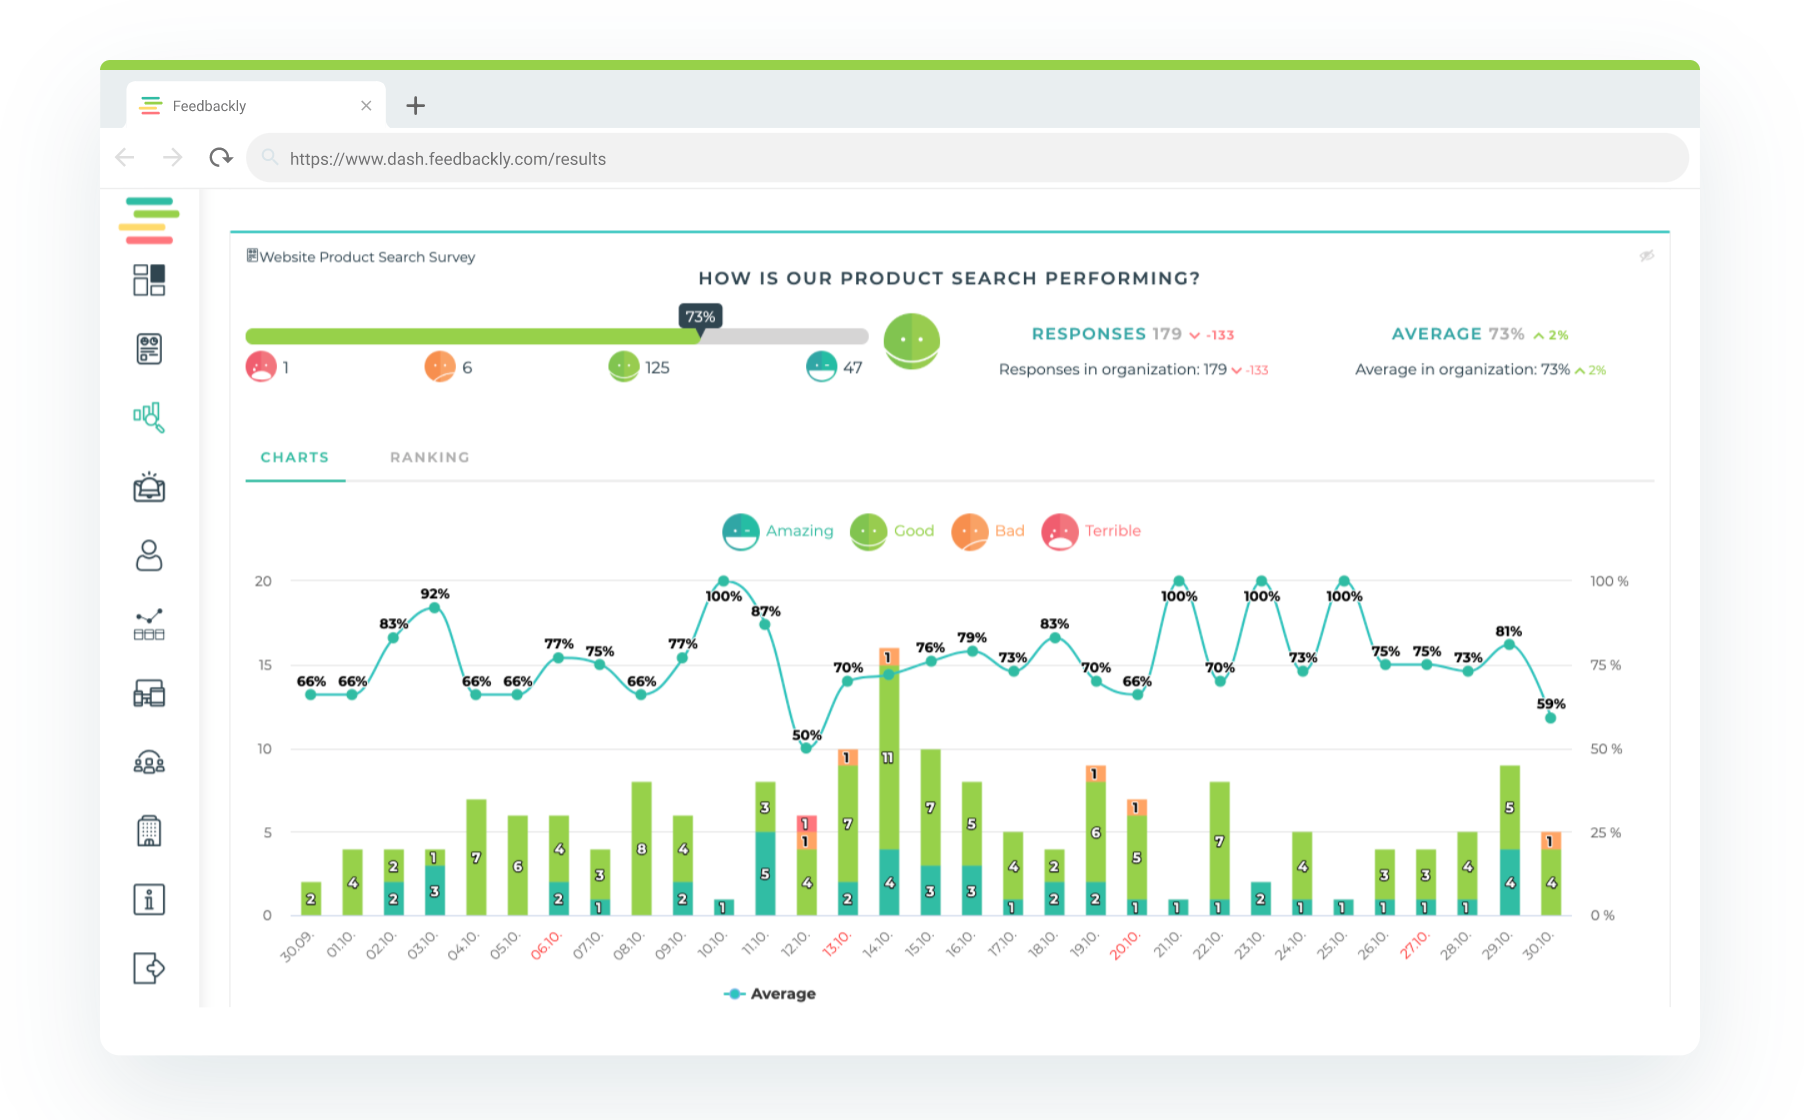The width and height of the screenshot is (1816, 1120).
Task: Open the dashboard grid icon
Action: [148, 281]
